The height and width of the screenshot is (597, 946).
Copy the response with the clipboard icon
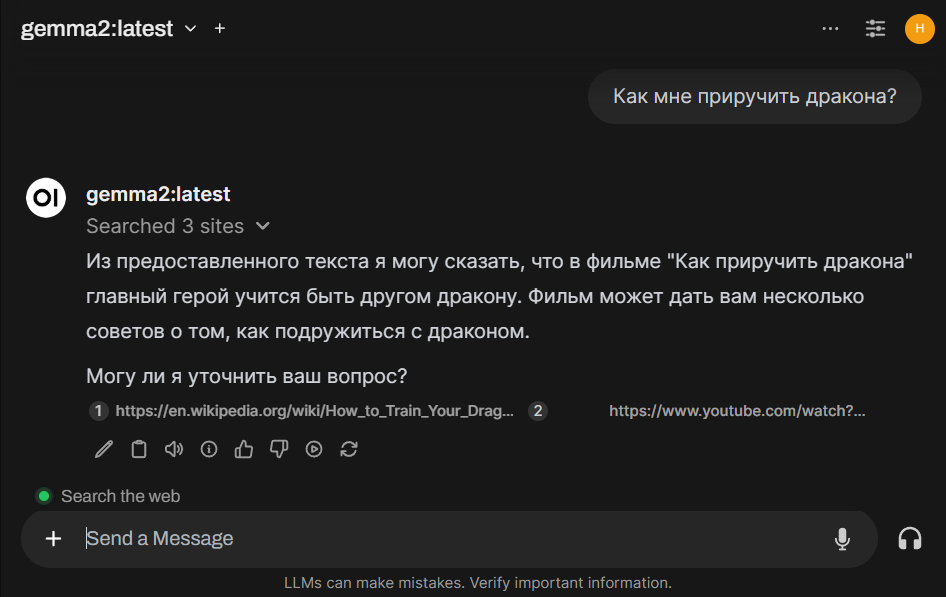pos(139,449)
